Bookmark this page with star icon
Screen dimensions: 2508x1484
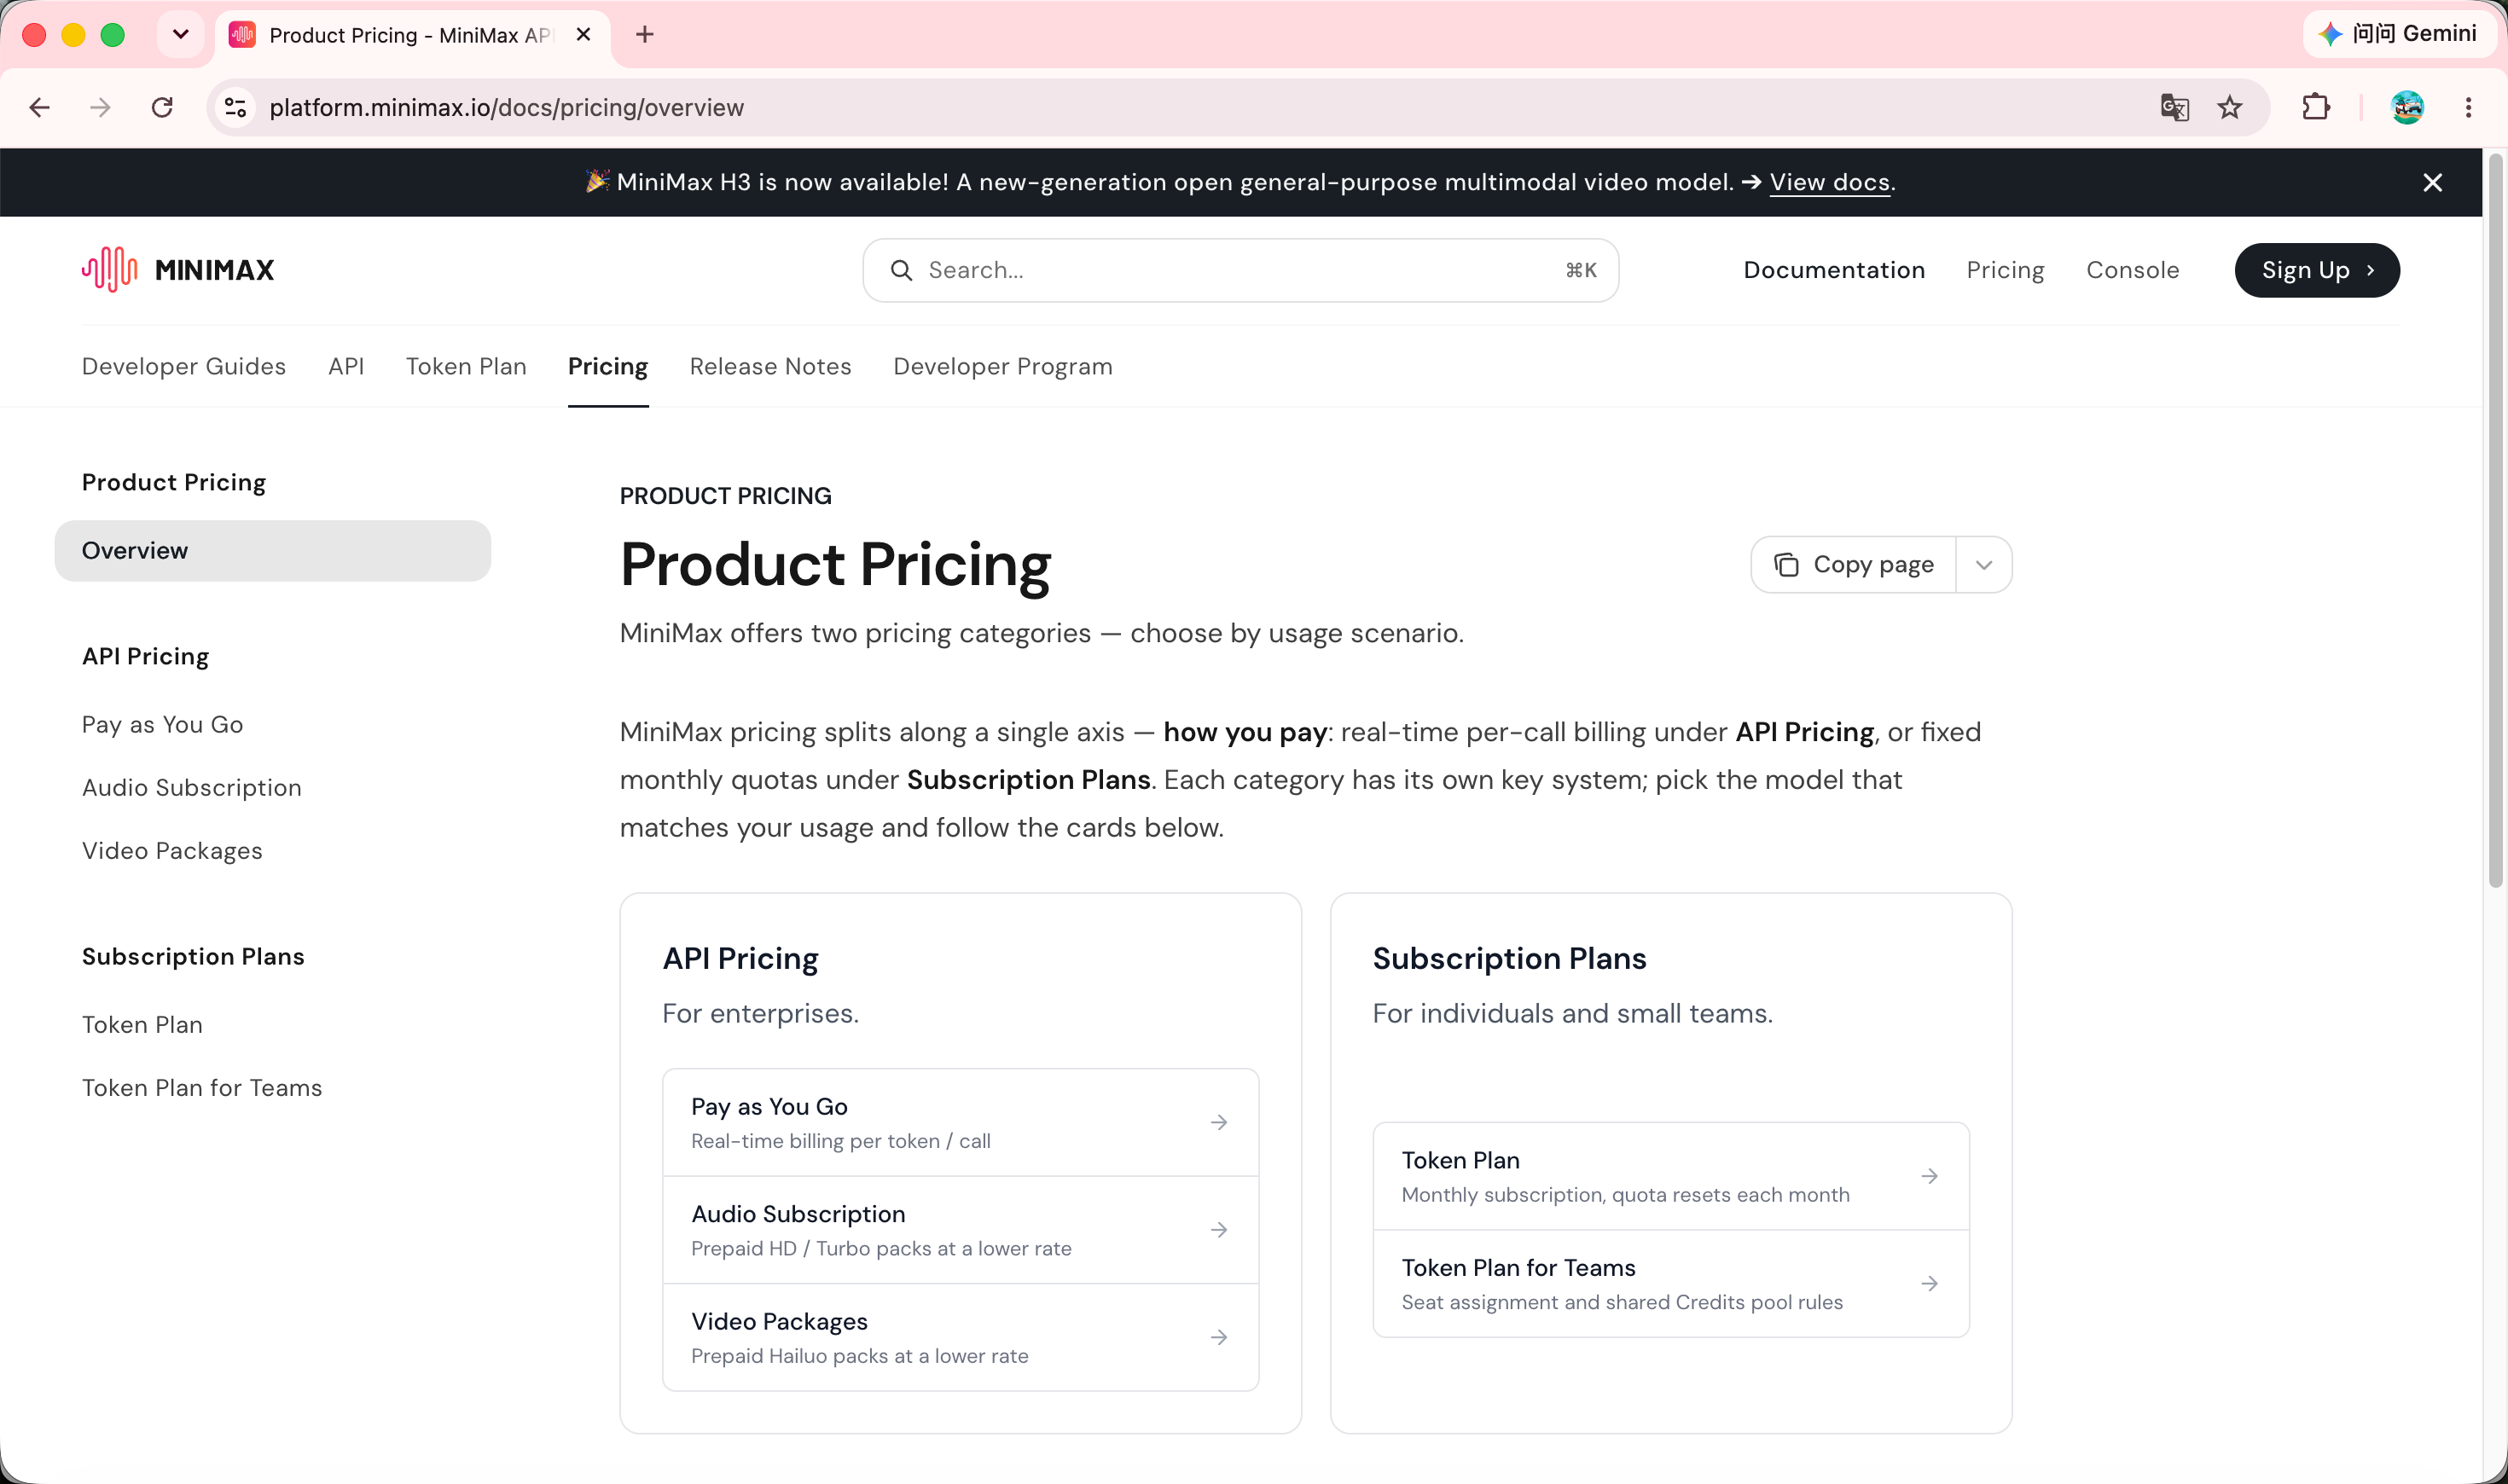point(2229,107)
